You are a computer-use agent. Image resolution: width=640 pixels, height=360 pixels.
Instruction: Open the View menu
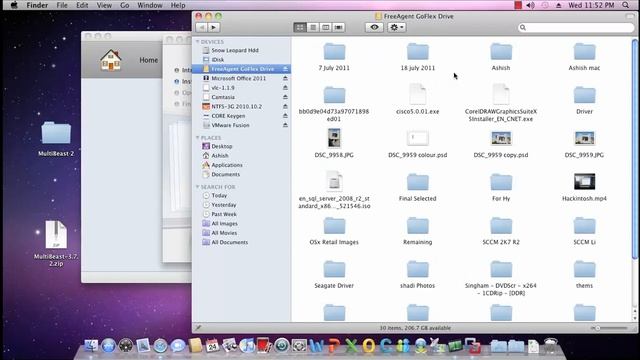point(104,5)
